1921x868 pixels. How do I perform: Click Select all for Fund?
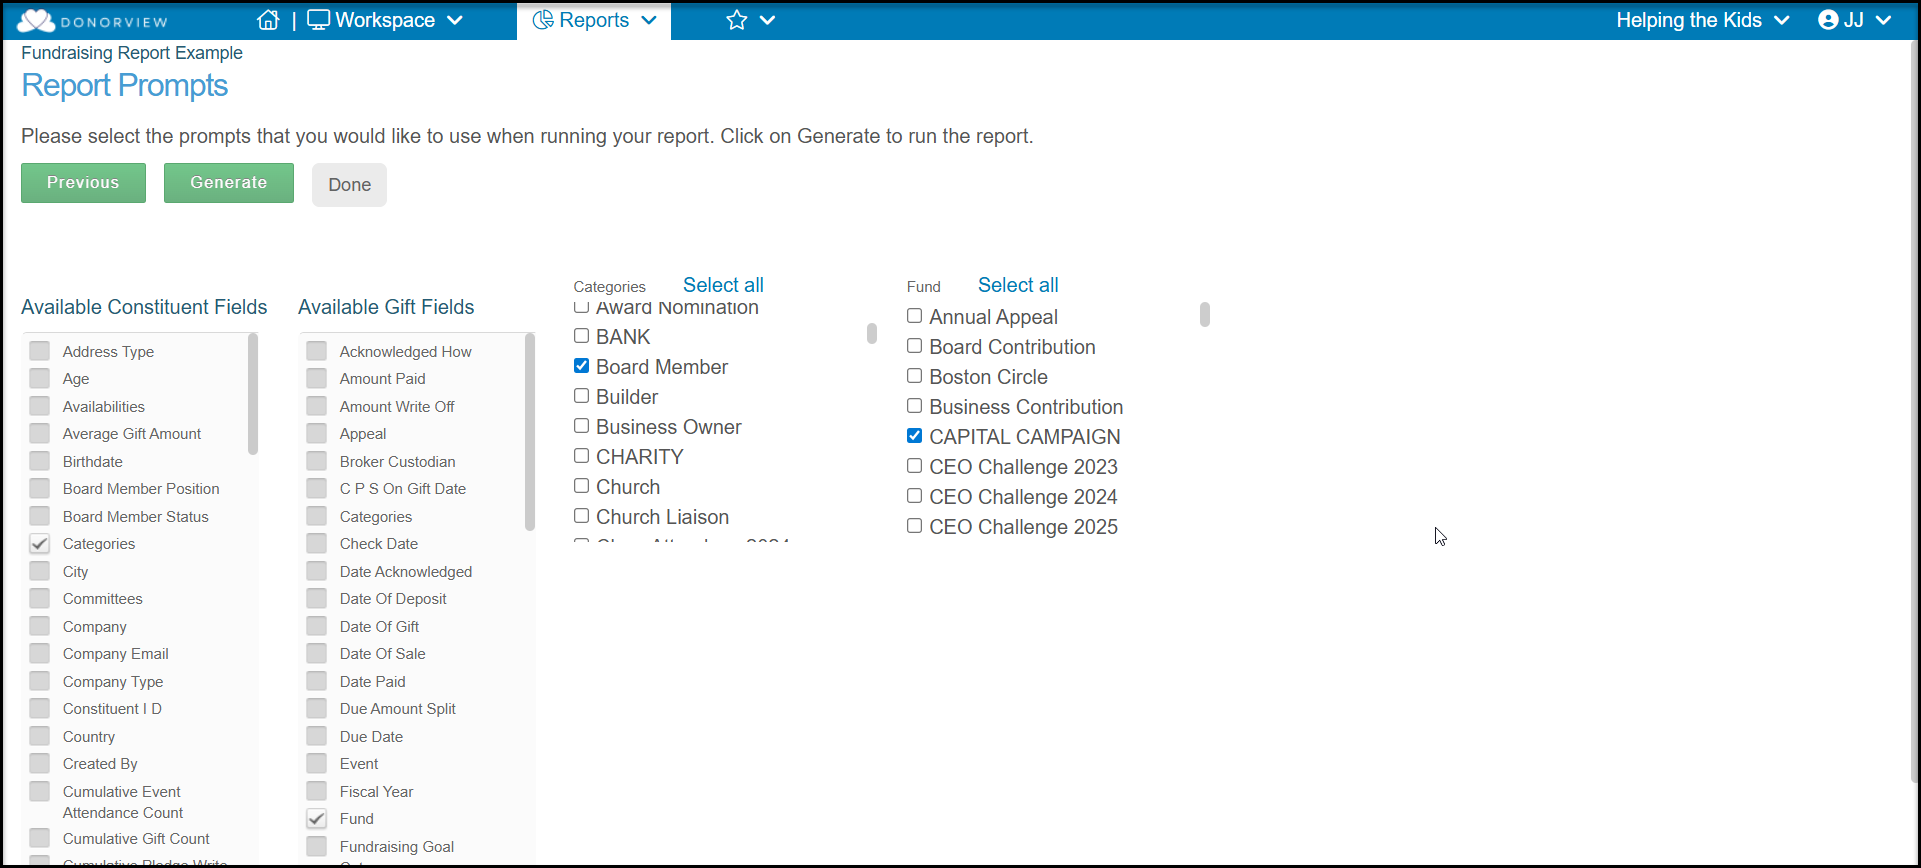(x=1018, y=285)
